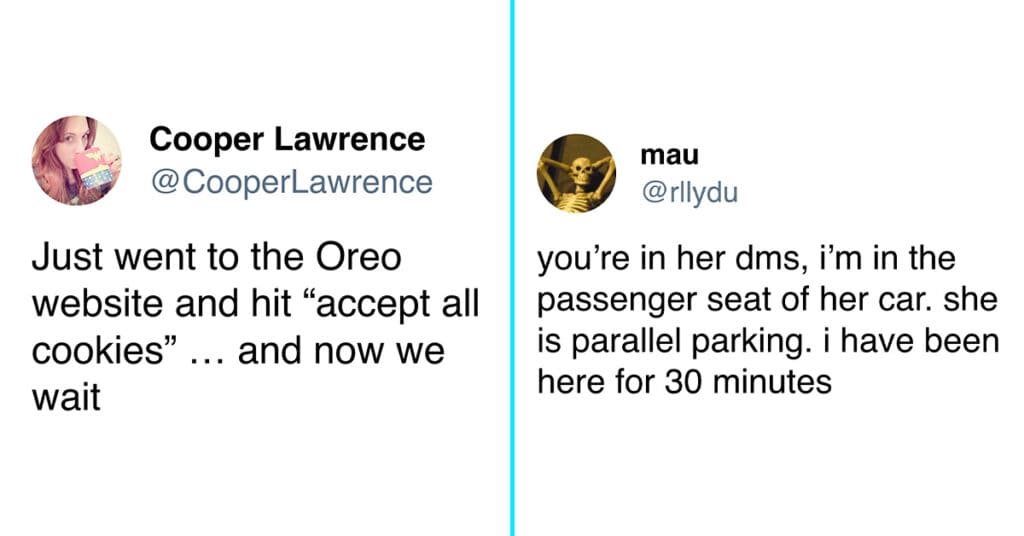
Task: Click the opening words Just went
Action: pyautogui.click(x=115, y=257)
